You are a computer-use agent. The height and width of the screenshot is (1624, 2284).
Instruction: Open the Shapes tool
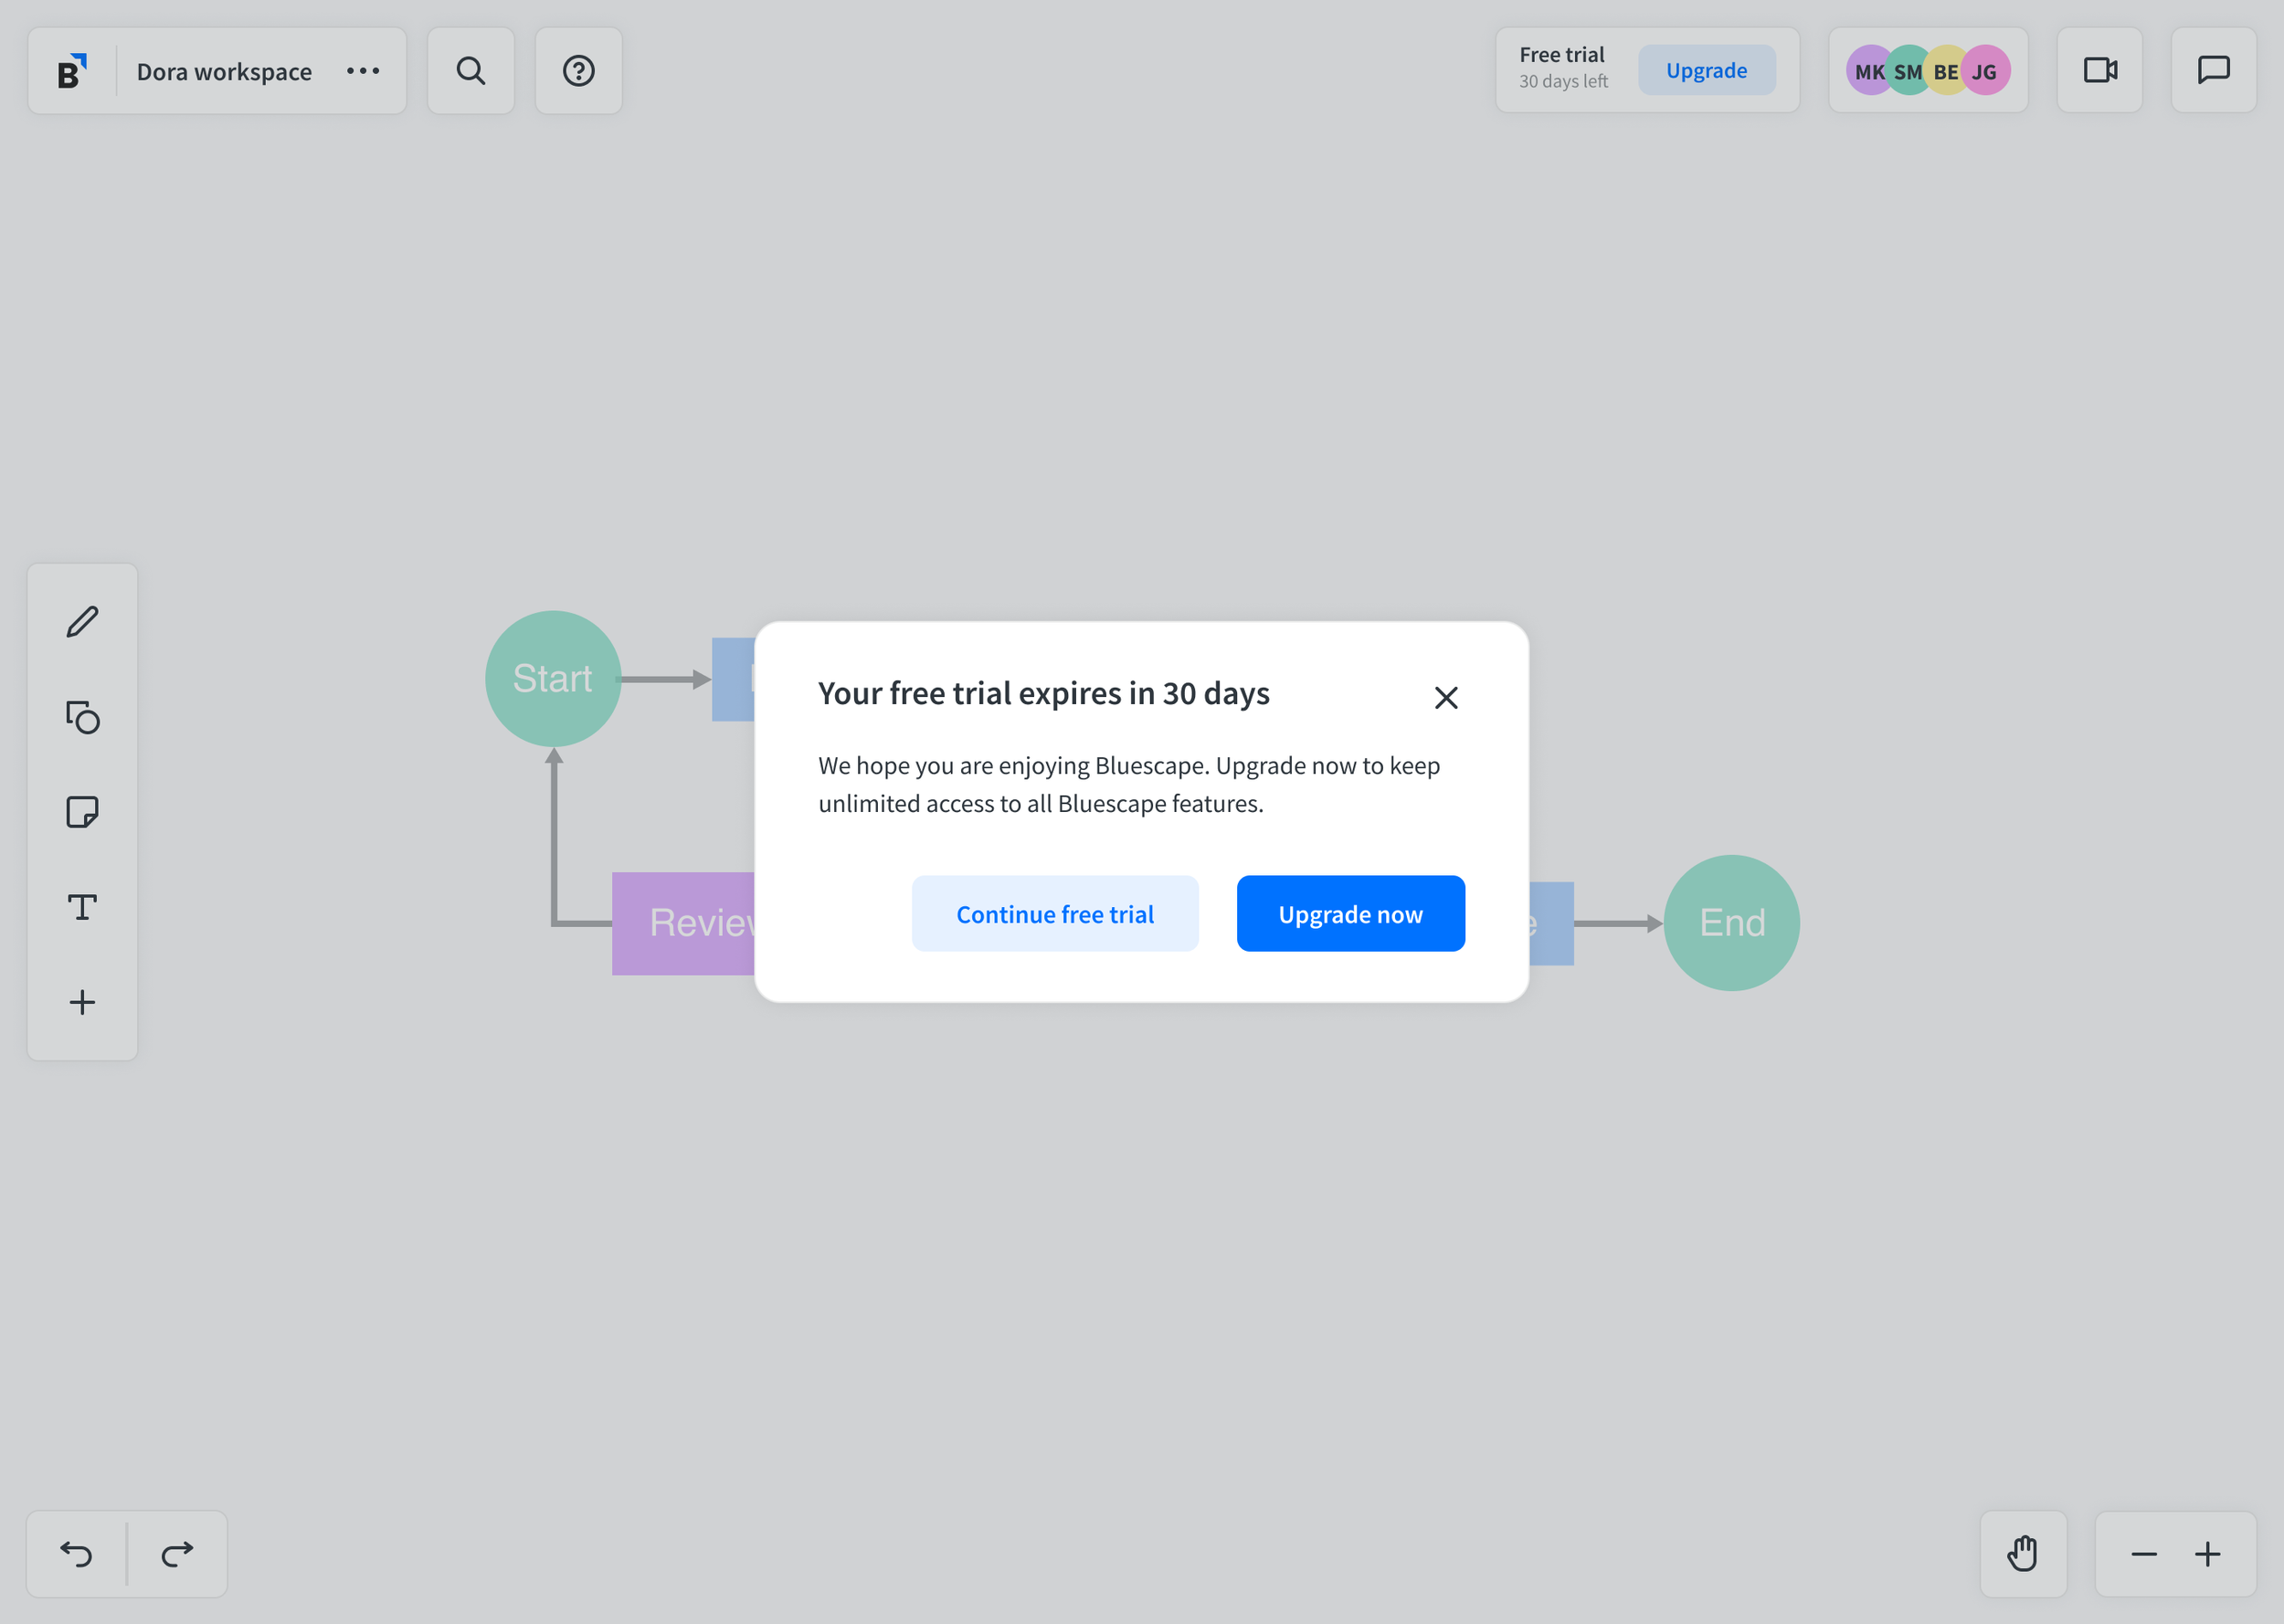click(82, 717)
